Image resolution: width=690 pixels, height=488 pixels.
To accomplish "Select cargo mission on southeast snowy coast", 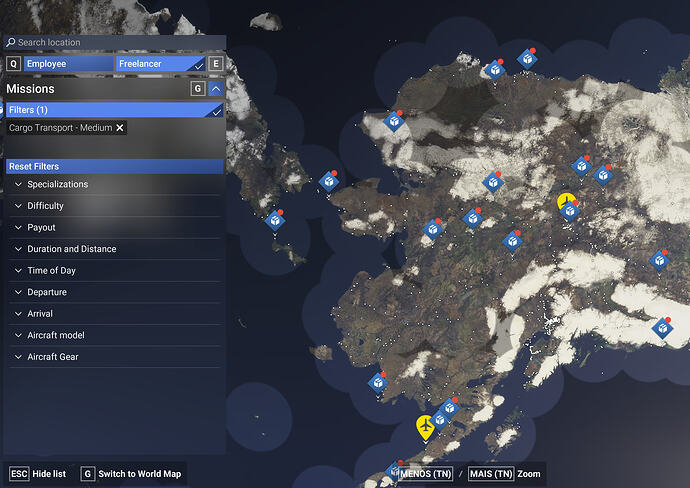I will coord(662,328).
